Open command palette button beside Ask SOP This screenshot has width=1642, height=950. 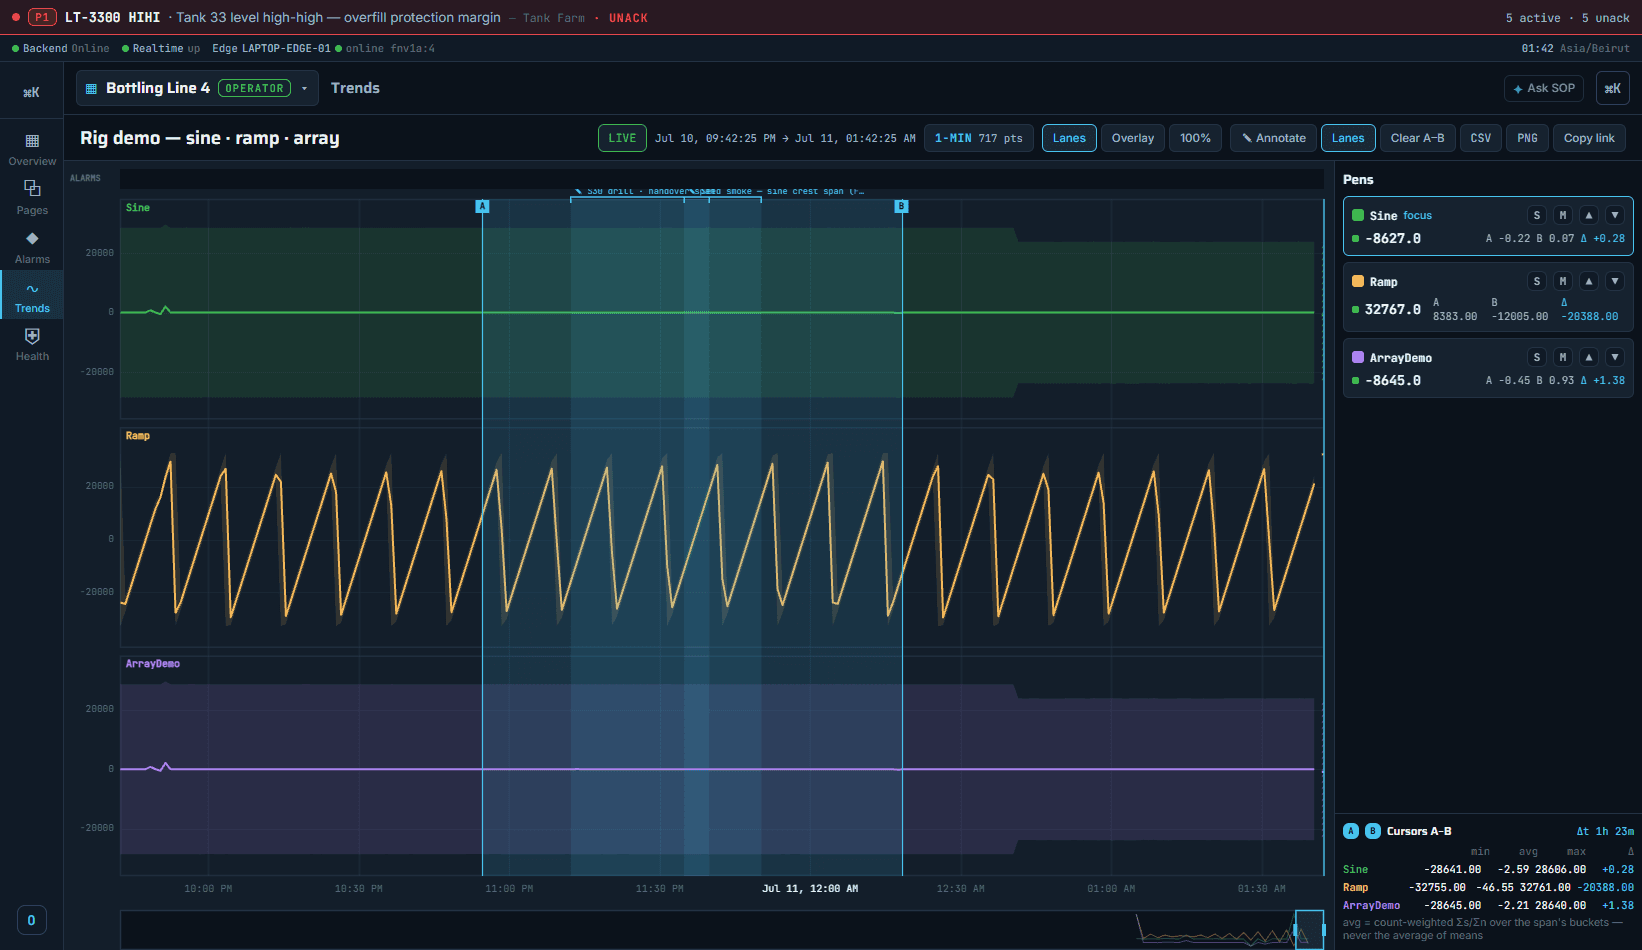pos(1612,88)
